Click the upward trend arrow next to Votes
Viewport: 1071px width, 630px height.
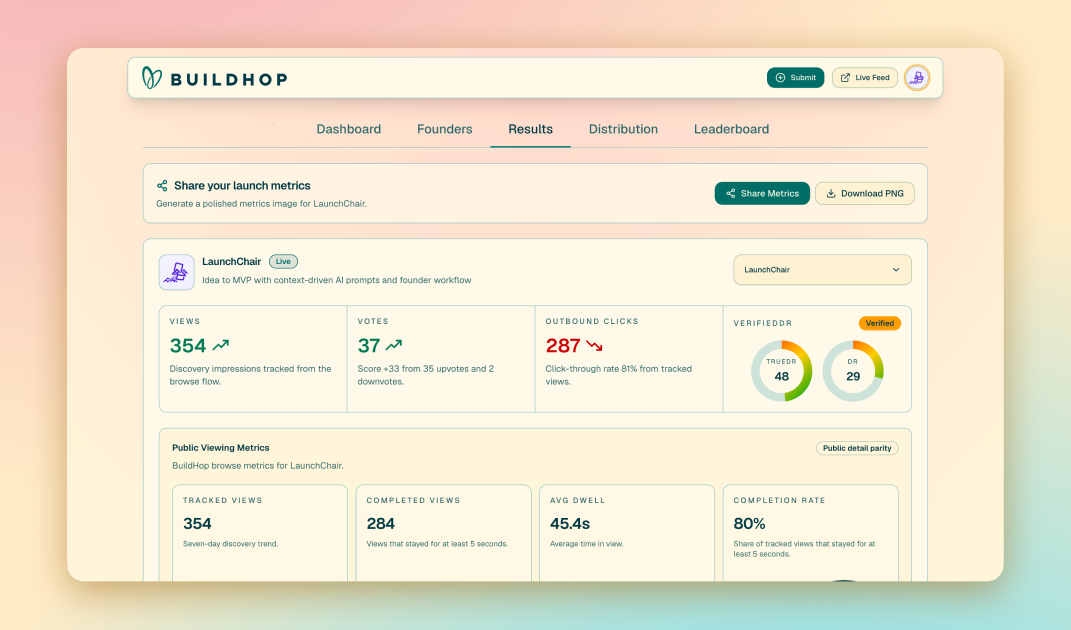394,345
